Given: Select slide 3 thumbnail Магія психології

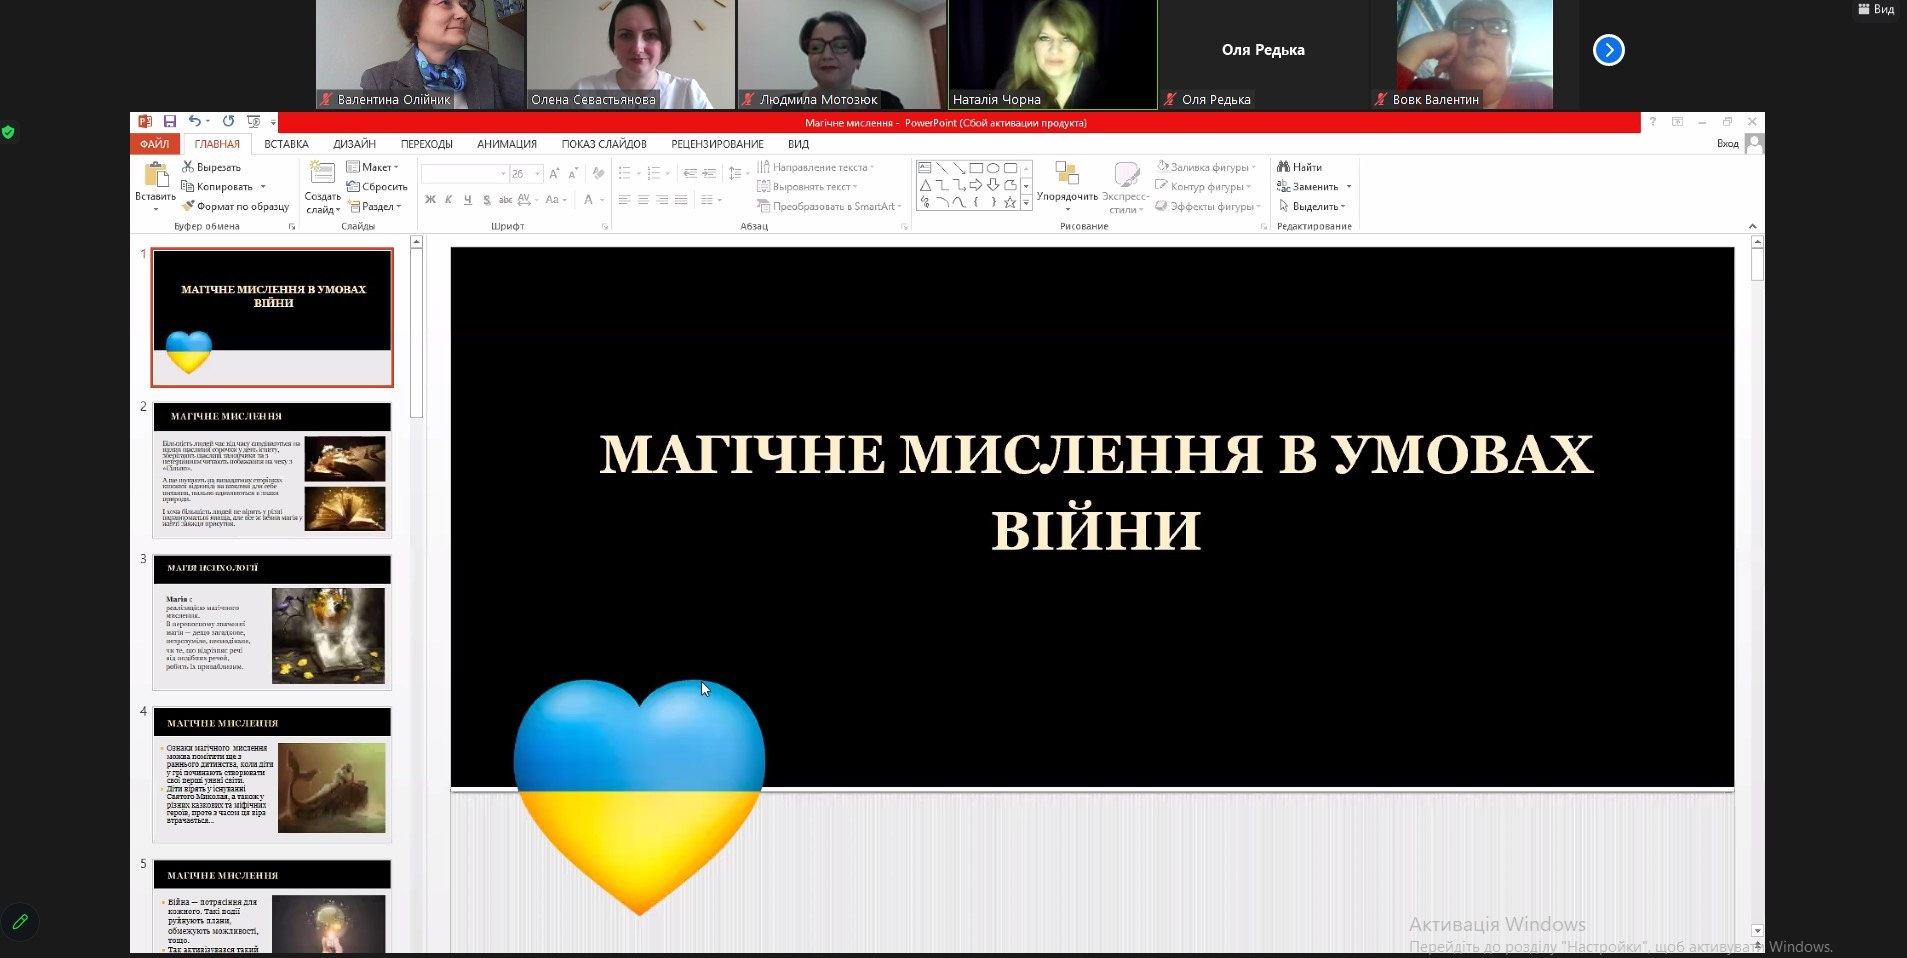Looking at the screenshot, I should (271, 624).
